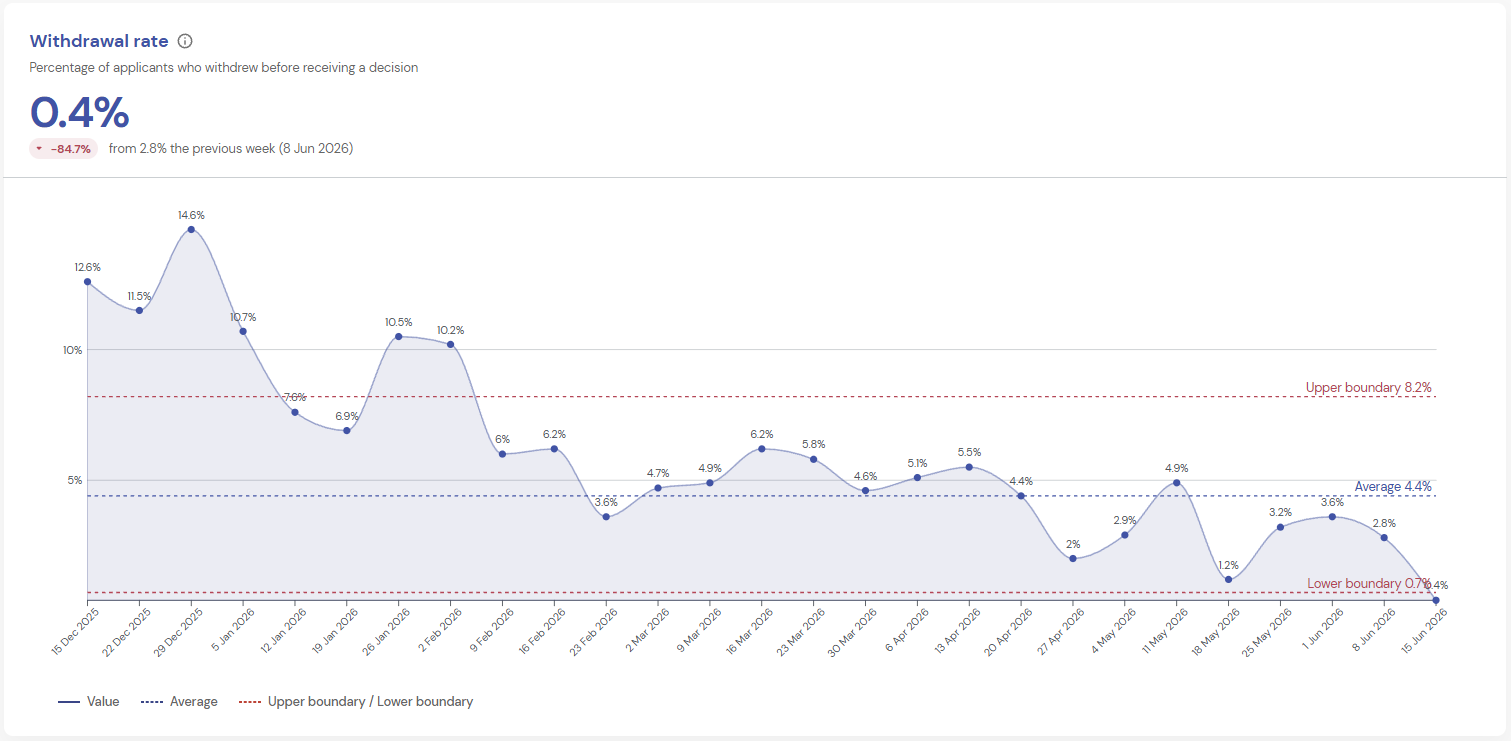This screenshot has height=741, width=1511.
Task: Click the red down-arrow in the -84.7% badge
Action: 39,149
